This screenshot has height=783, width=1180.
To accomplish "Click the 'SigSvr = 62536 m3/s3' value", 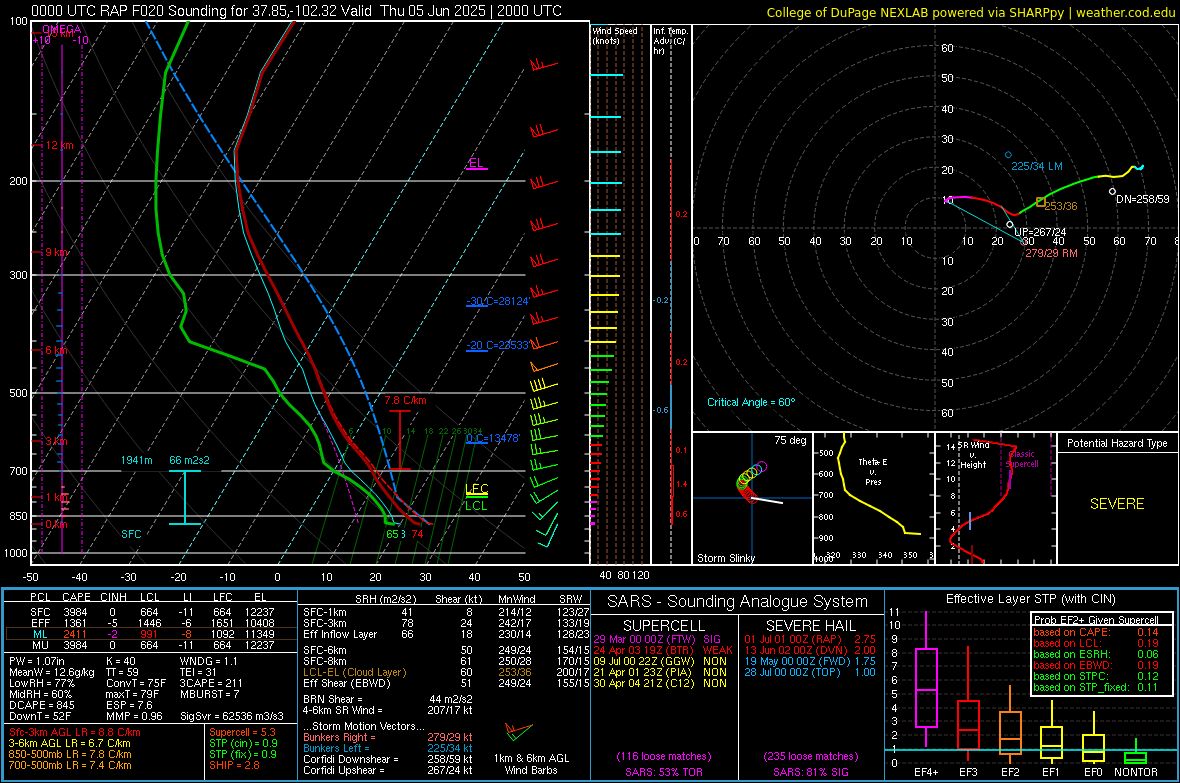I will [x=232, y=716].
